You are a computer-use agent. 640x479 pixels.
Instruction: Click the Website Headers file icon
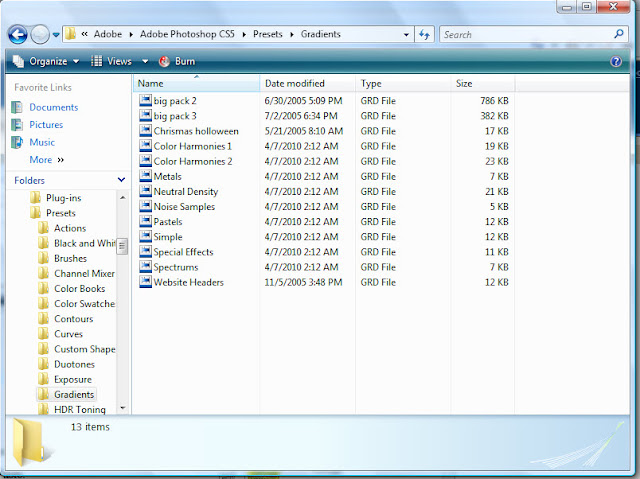pos(145,282)
